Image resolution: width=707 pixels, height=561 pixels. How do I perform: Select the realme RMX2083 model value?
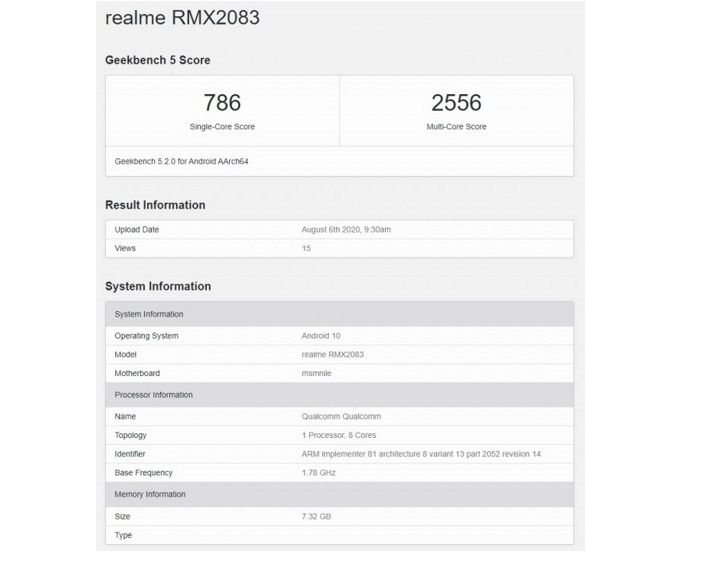pos(333,354)
